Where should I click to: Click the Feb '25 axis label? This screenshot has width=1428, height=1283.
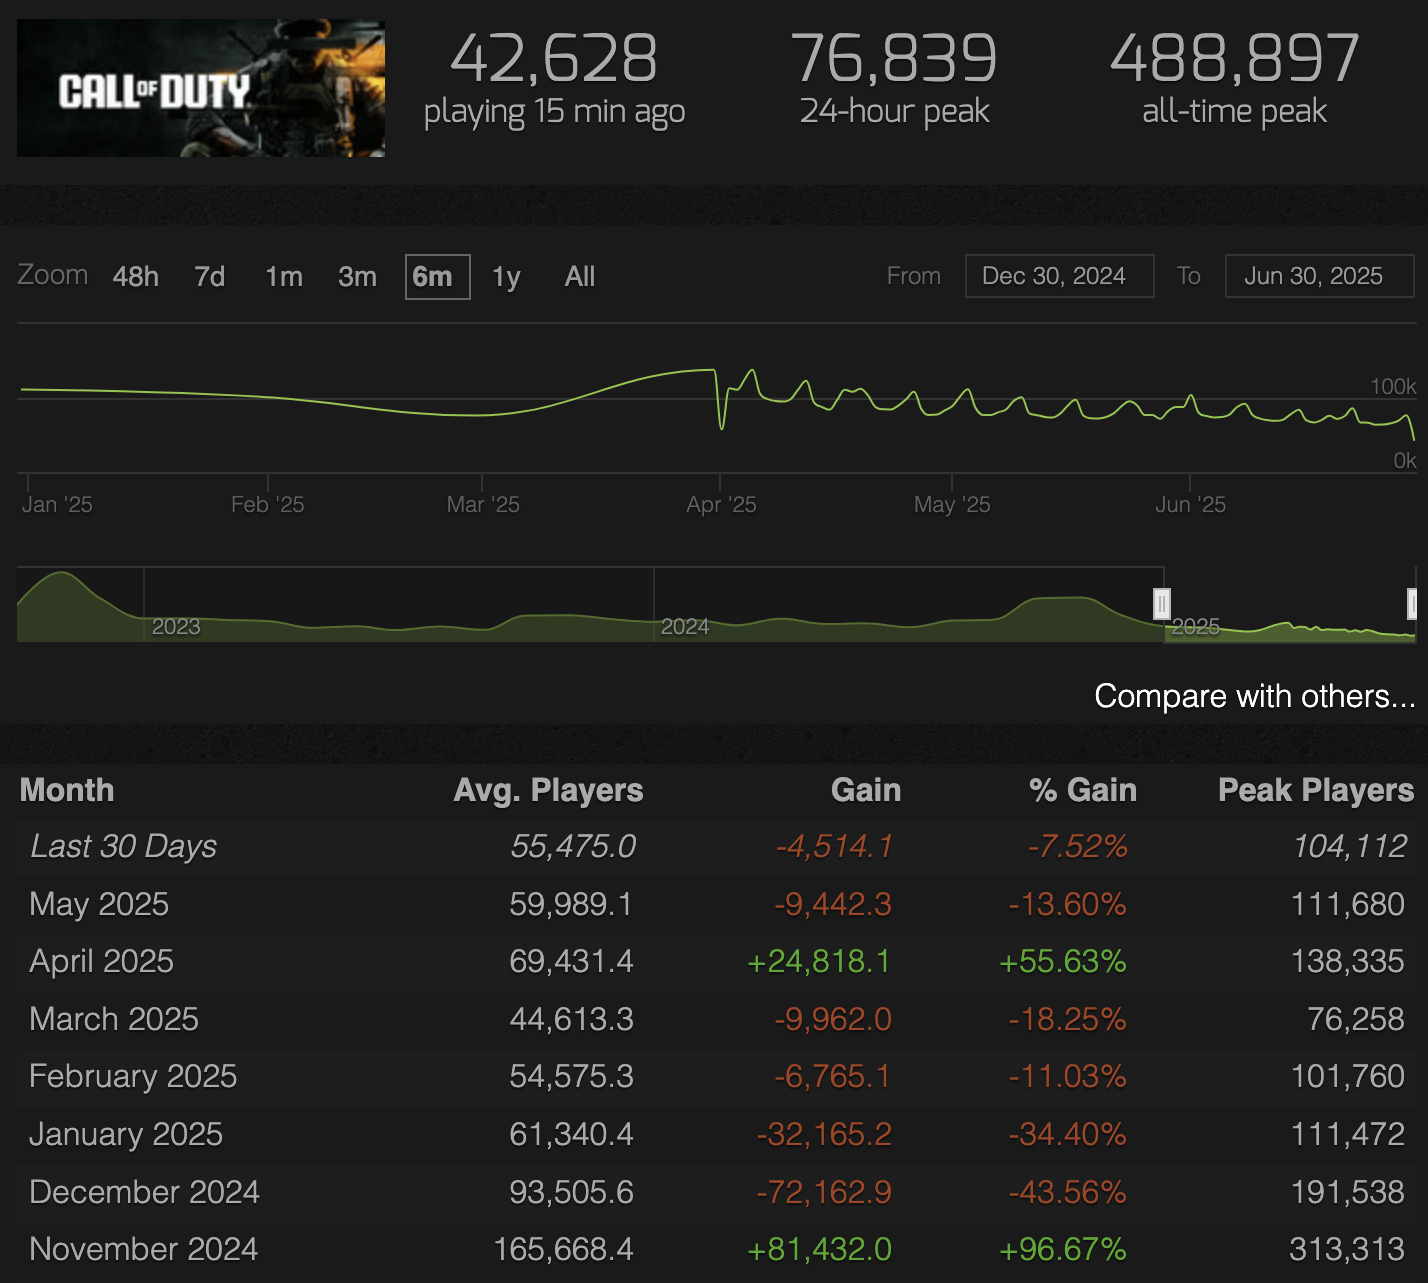click(x=267, y=504)
